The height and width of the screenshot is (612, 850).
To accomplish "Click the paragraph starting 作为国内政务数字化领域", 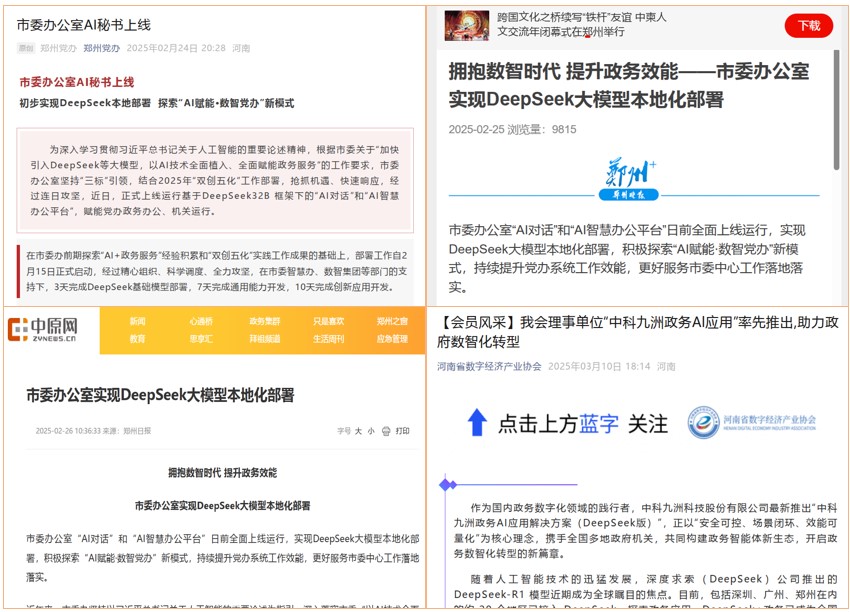I will [646, 531].
